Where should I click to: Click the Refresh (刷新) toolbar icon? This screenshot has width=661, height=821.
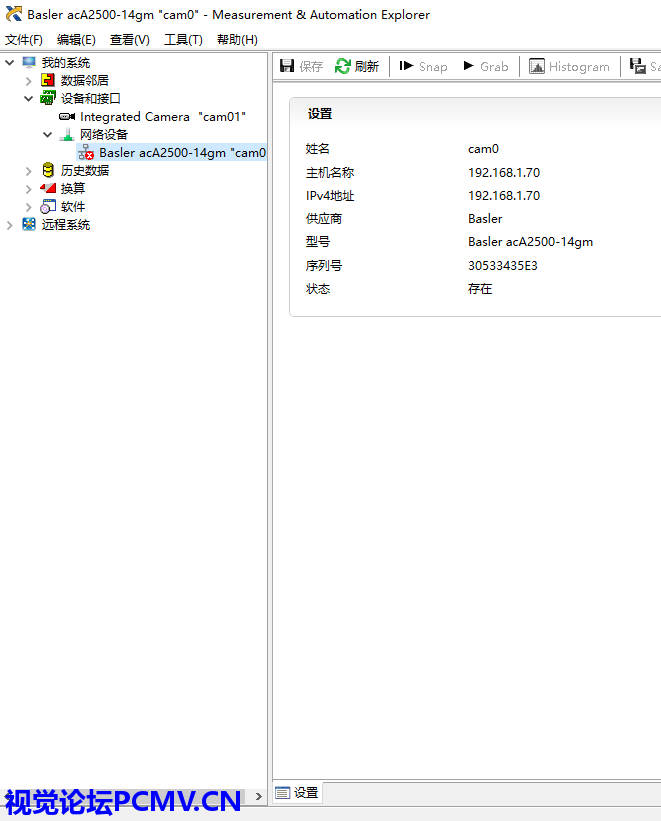(x=343, y=66)
